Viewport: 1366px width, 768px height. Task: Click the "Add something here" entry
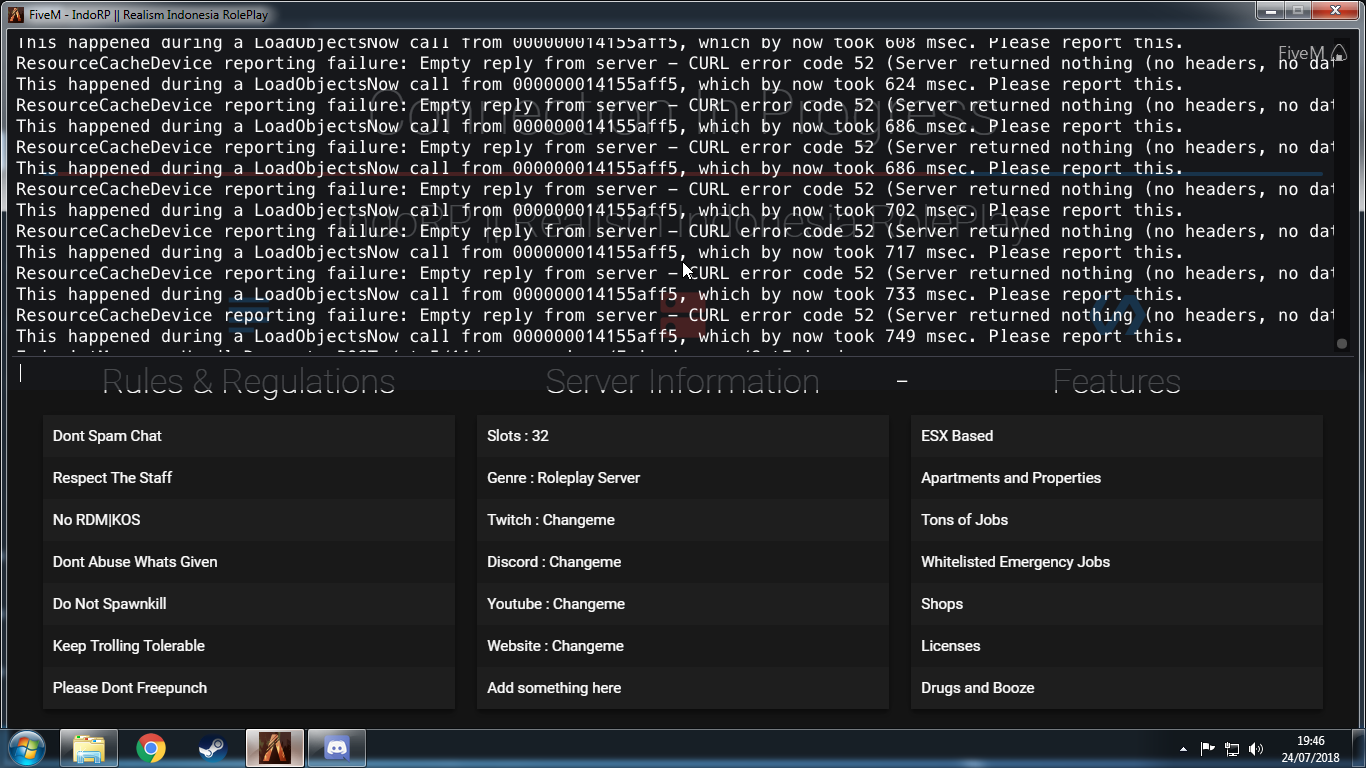point(683,688)
